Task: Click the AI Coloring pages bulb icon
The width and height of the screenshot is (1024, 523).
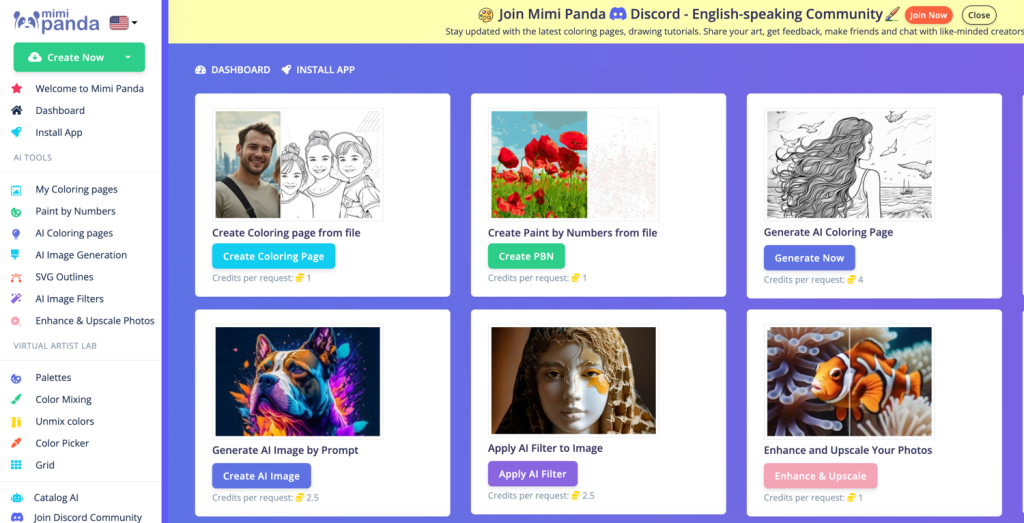Action: pyautogui.click(x=16, y=233)
